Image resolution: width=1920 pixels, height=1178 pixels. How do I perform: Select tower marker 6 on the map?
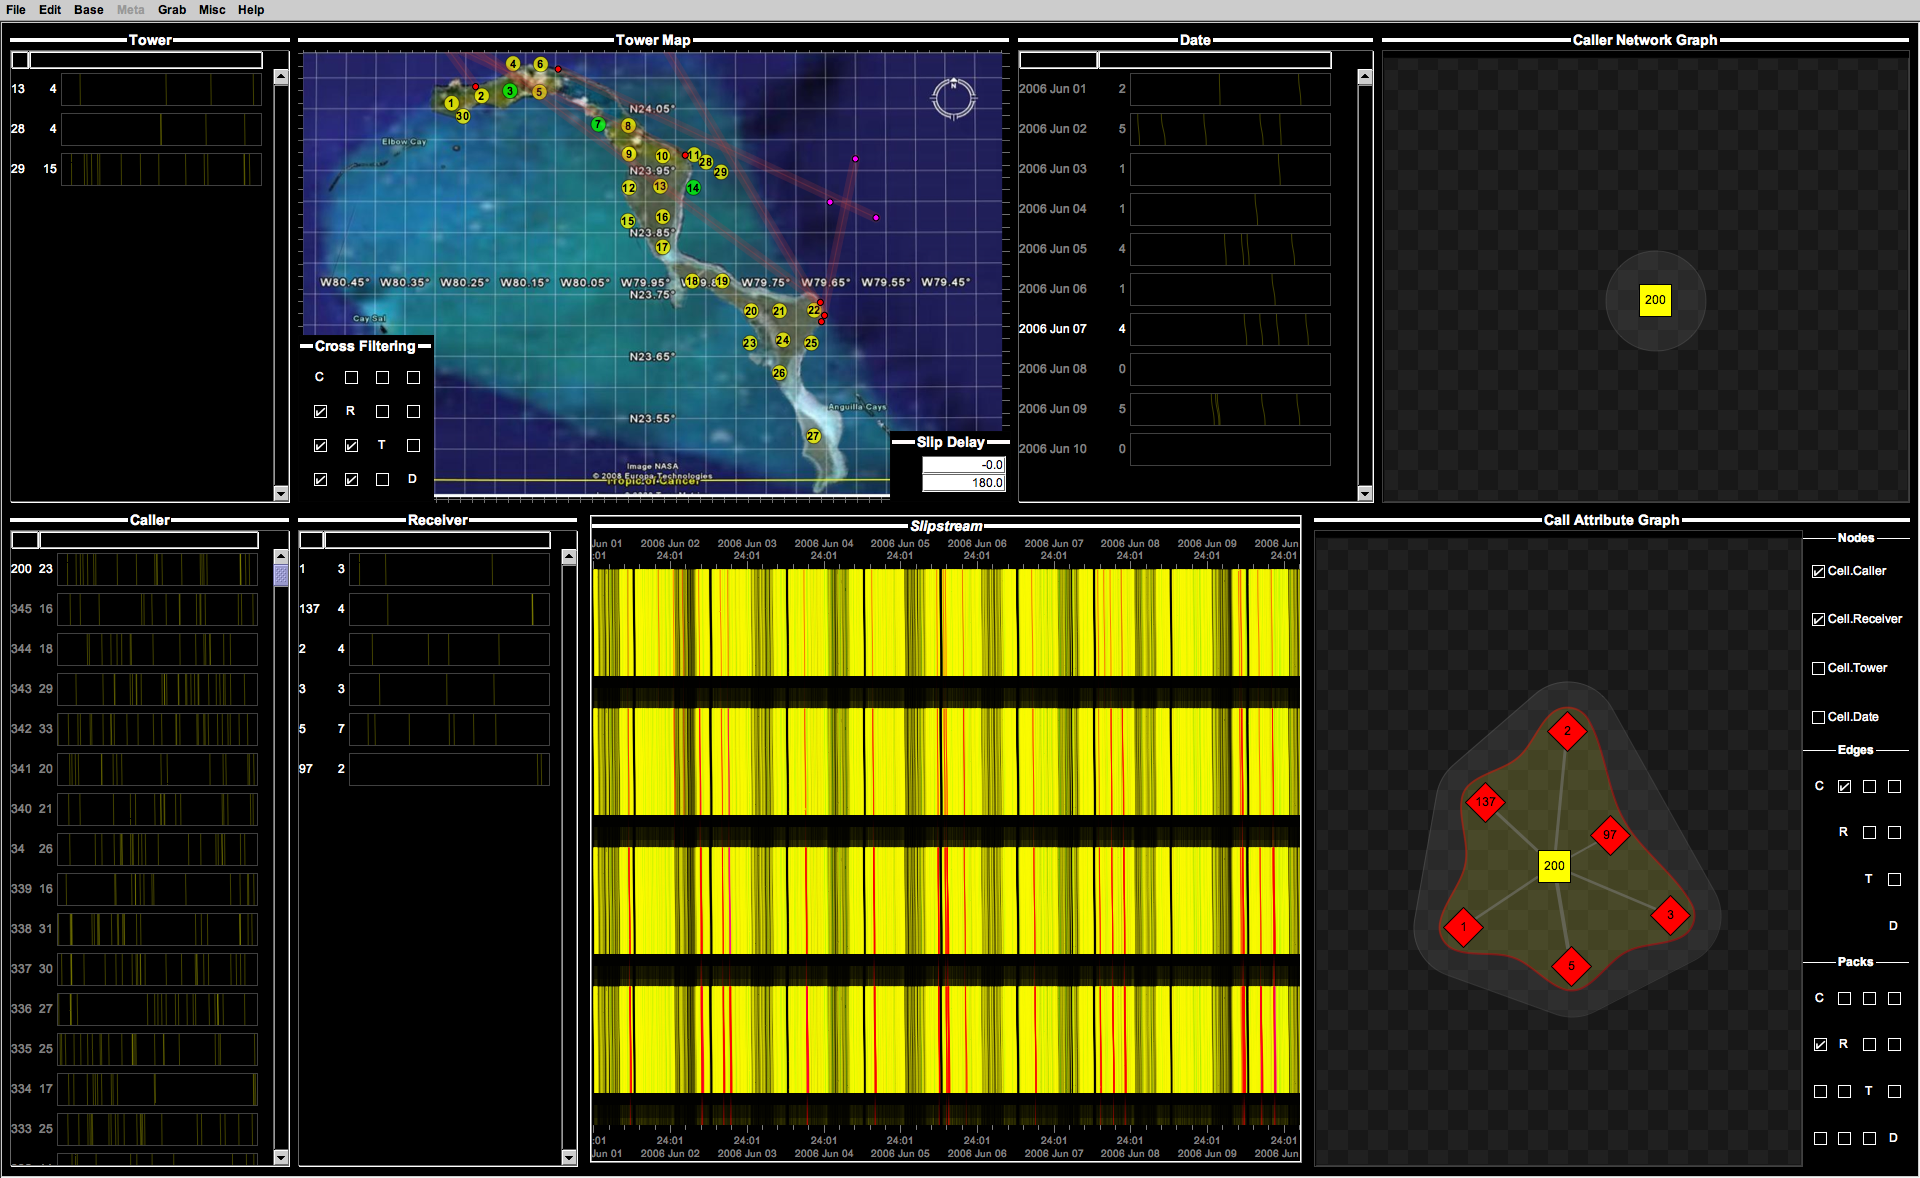tap(540, 64)
